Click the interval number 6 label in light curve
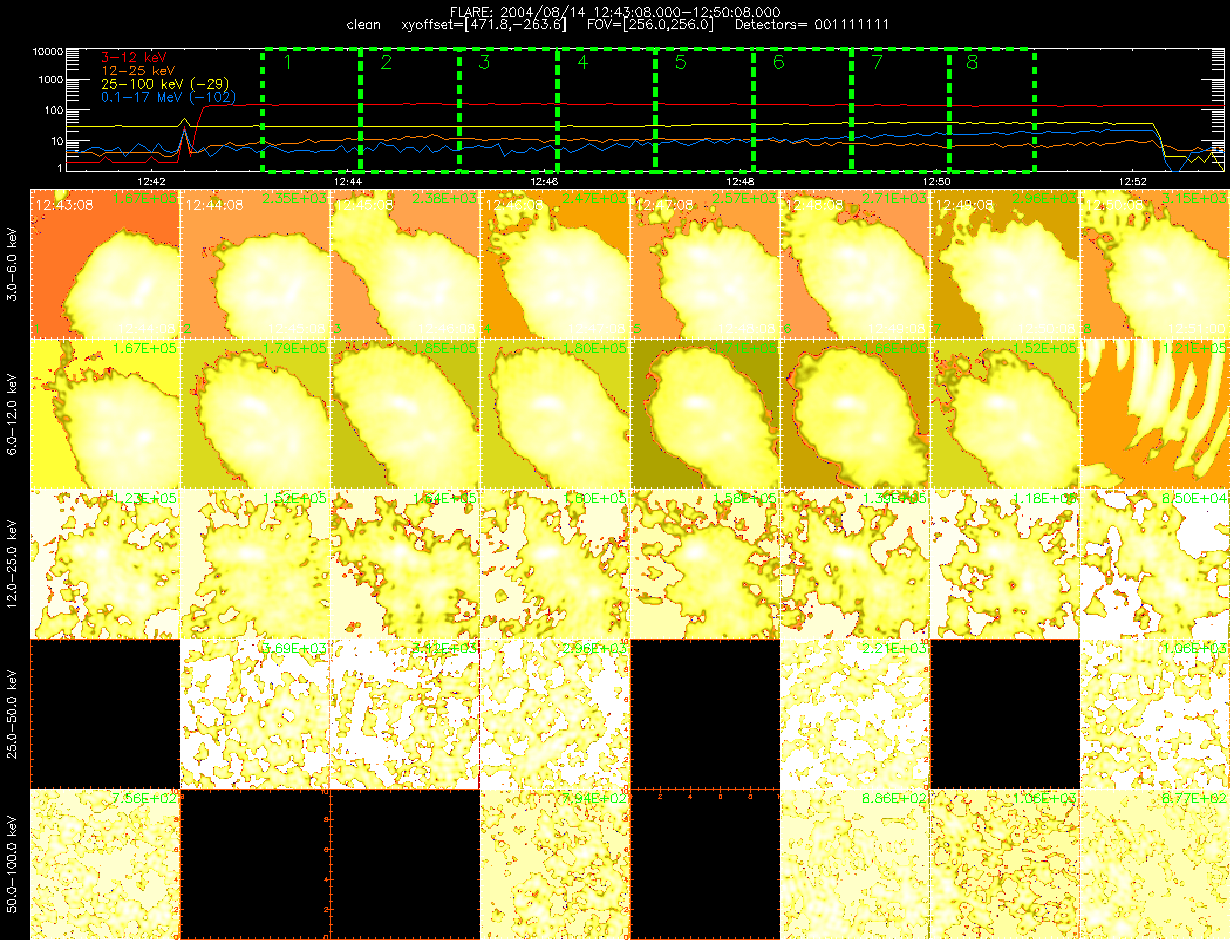The image size is (1230, 940). [x=779, y=63]
